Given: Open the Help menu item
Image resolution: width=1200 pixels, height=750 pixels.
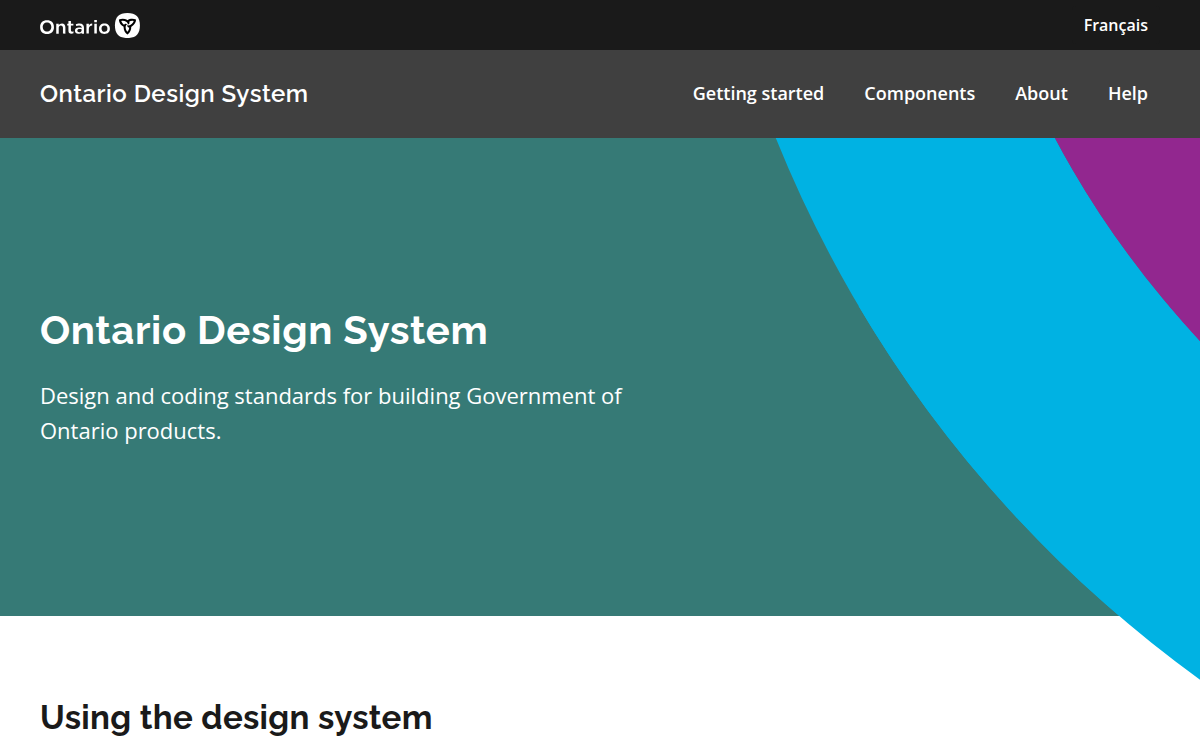Looking at the screenshot, I should 1127,94.
